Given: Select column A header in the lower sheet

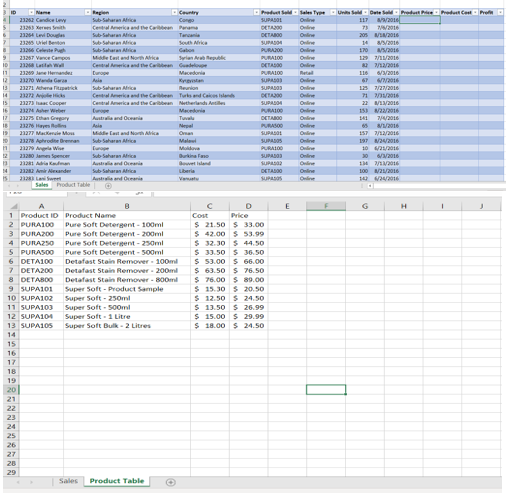Looking at the screenshot, I should (41, 206).
